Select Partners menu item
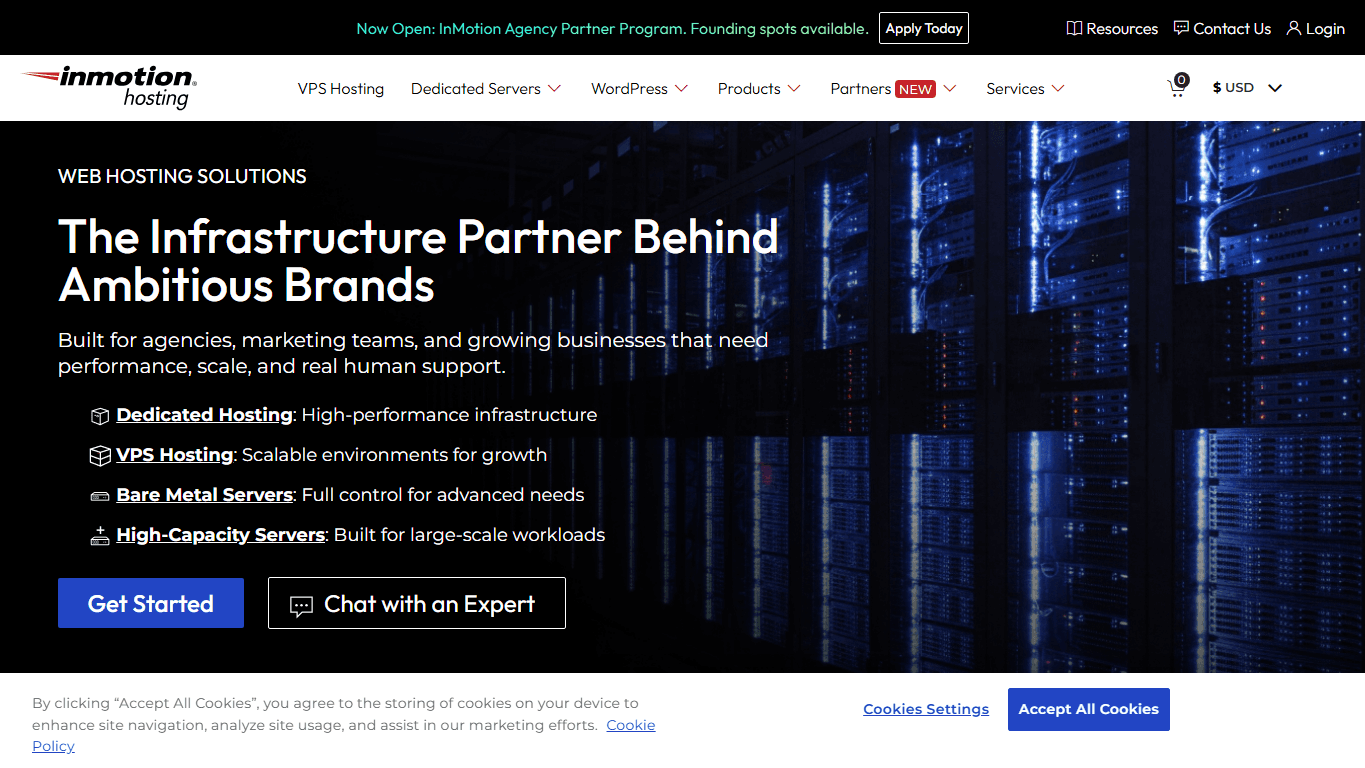Image resolution: width=1365 pixels, height=768 pixels. click(860, 89)
